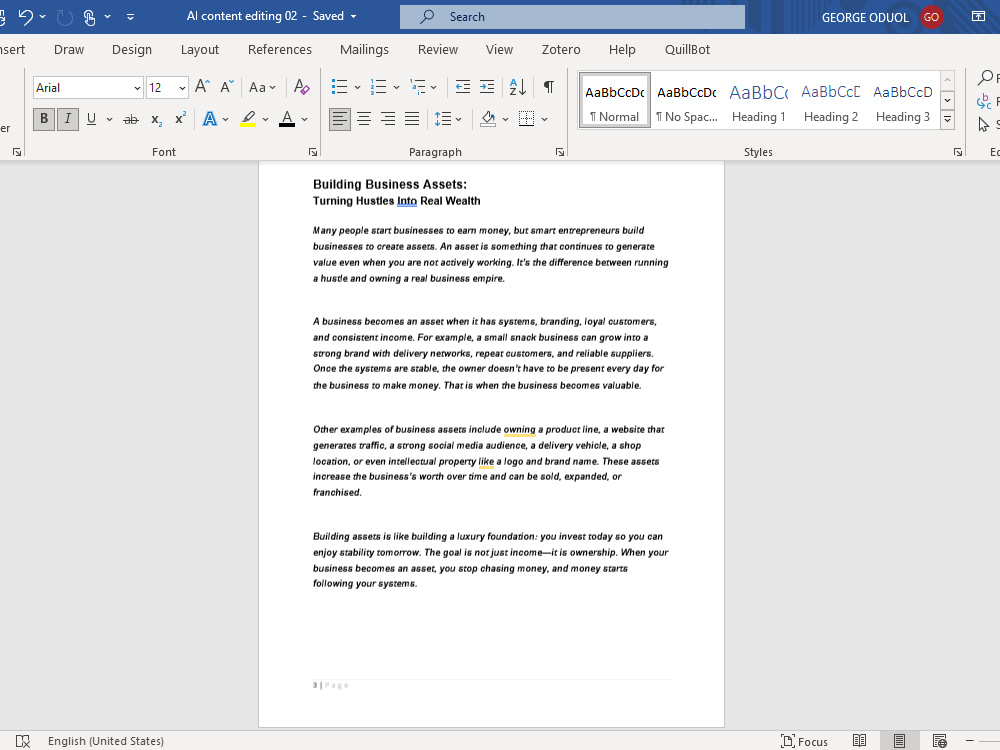The height and width of the screenshot is (750, 1000).
Task: Apply strikethrough formatting
Action: (131, 119)
